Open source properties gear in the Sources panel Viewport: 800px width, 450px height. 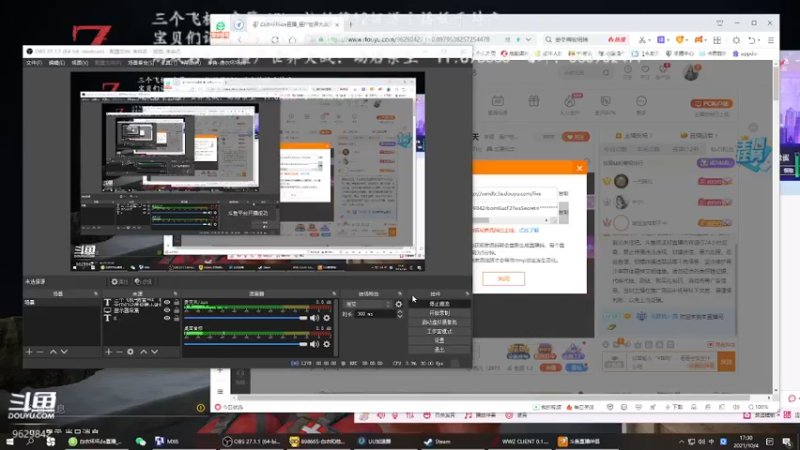(x=131, y=352)
